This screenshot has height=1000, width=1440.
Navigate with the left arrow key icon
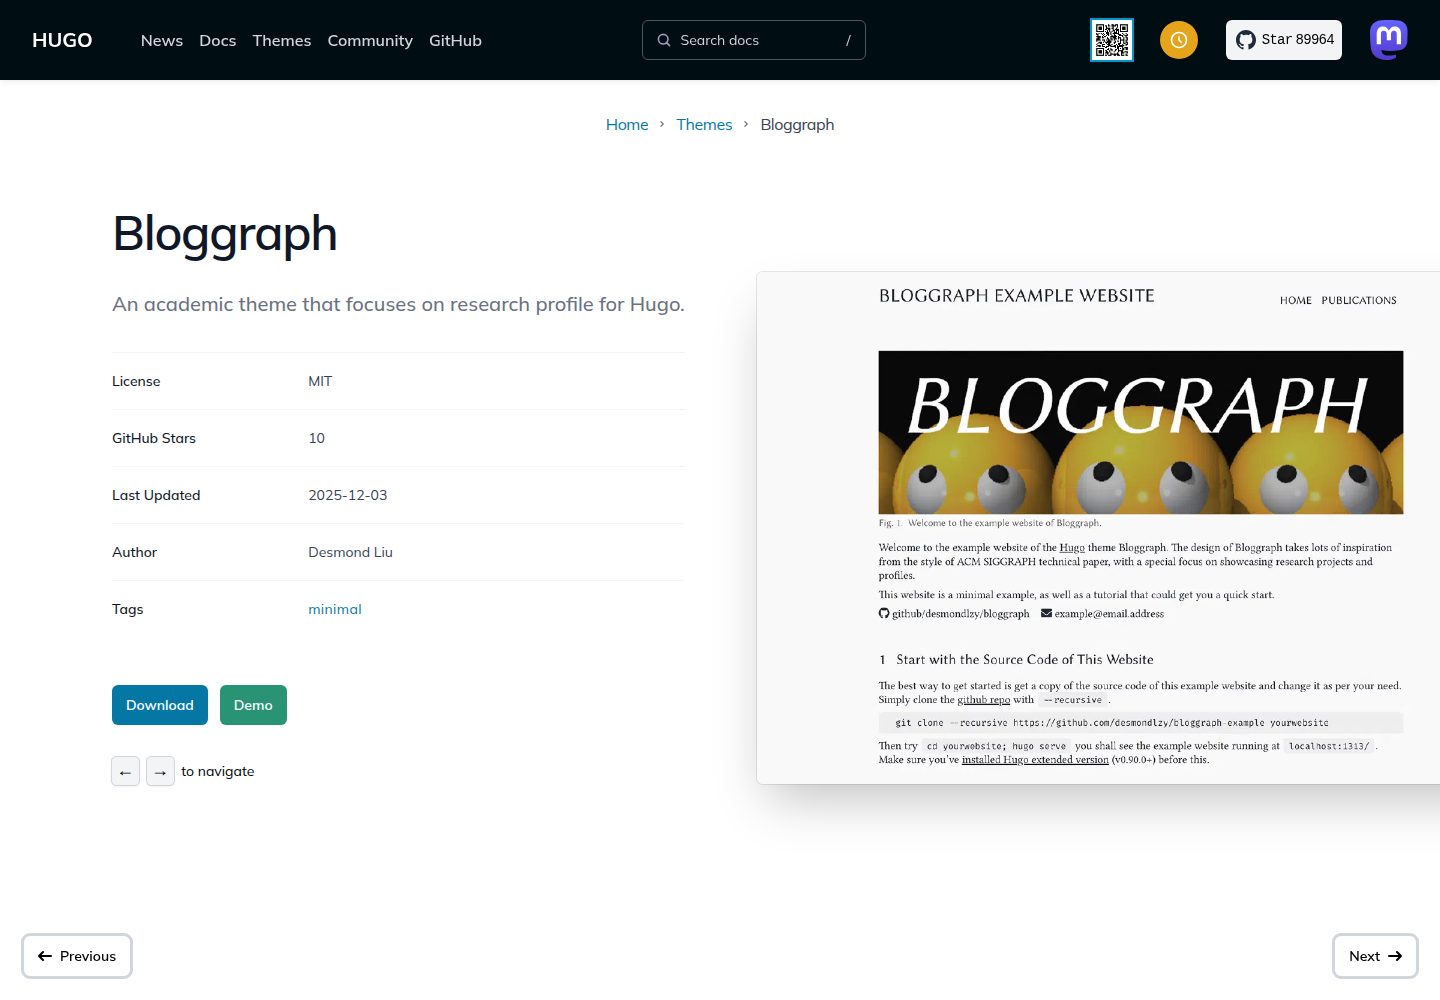125,771
